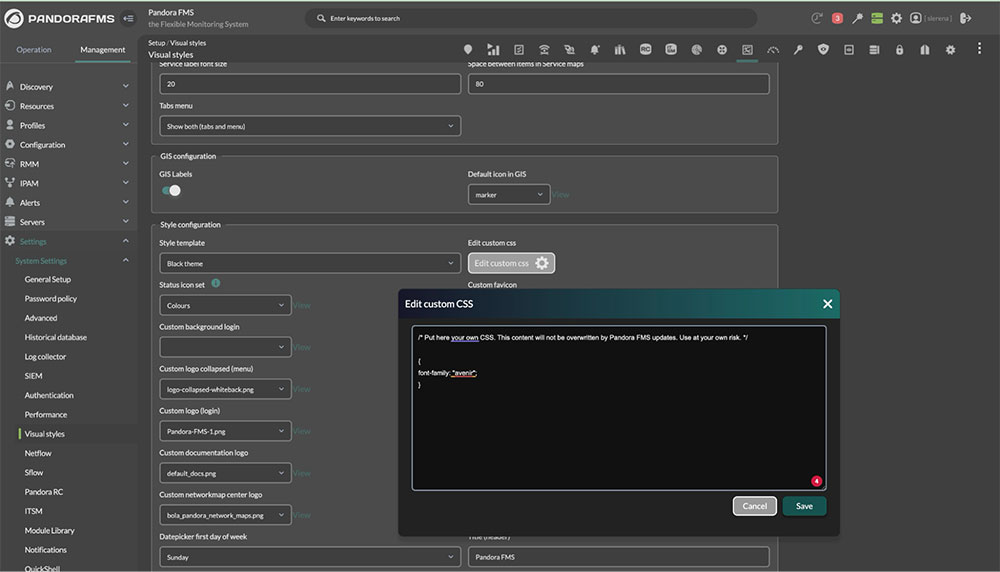
Task: Open General Setup in sidebar
Action: pos(48,279)
